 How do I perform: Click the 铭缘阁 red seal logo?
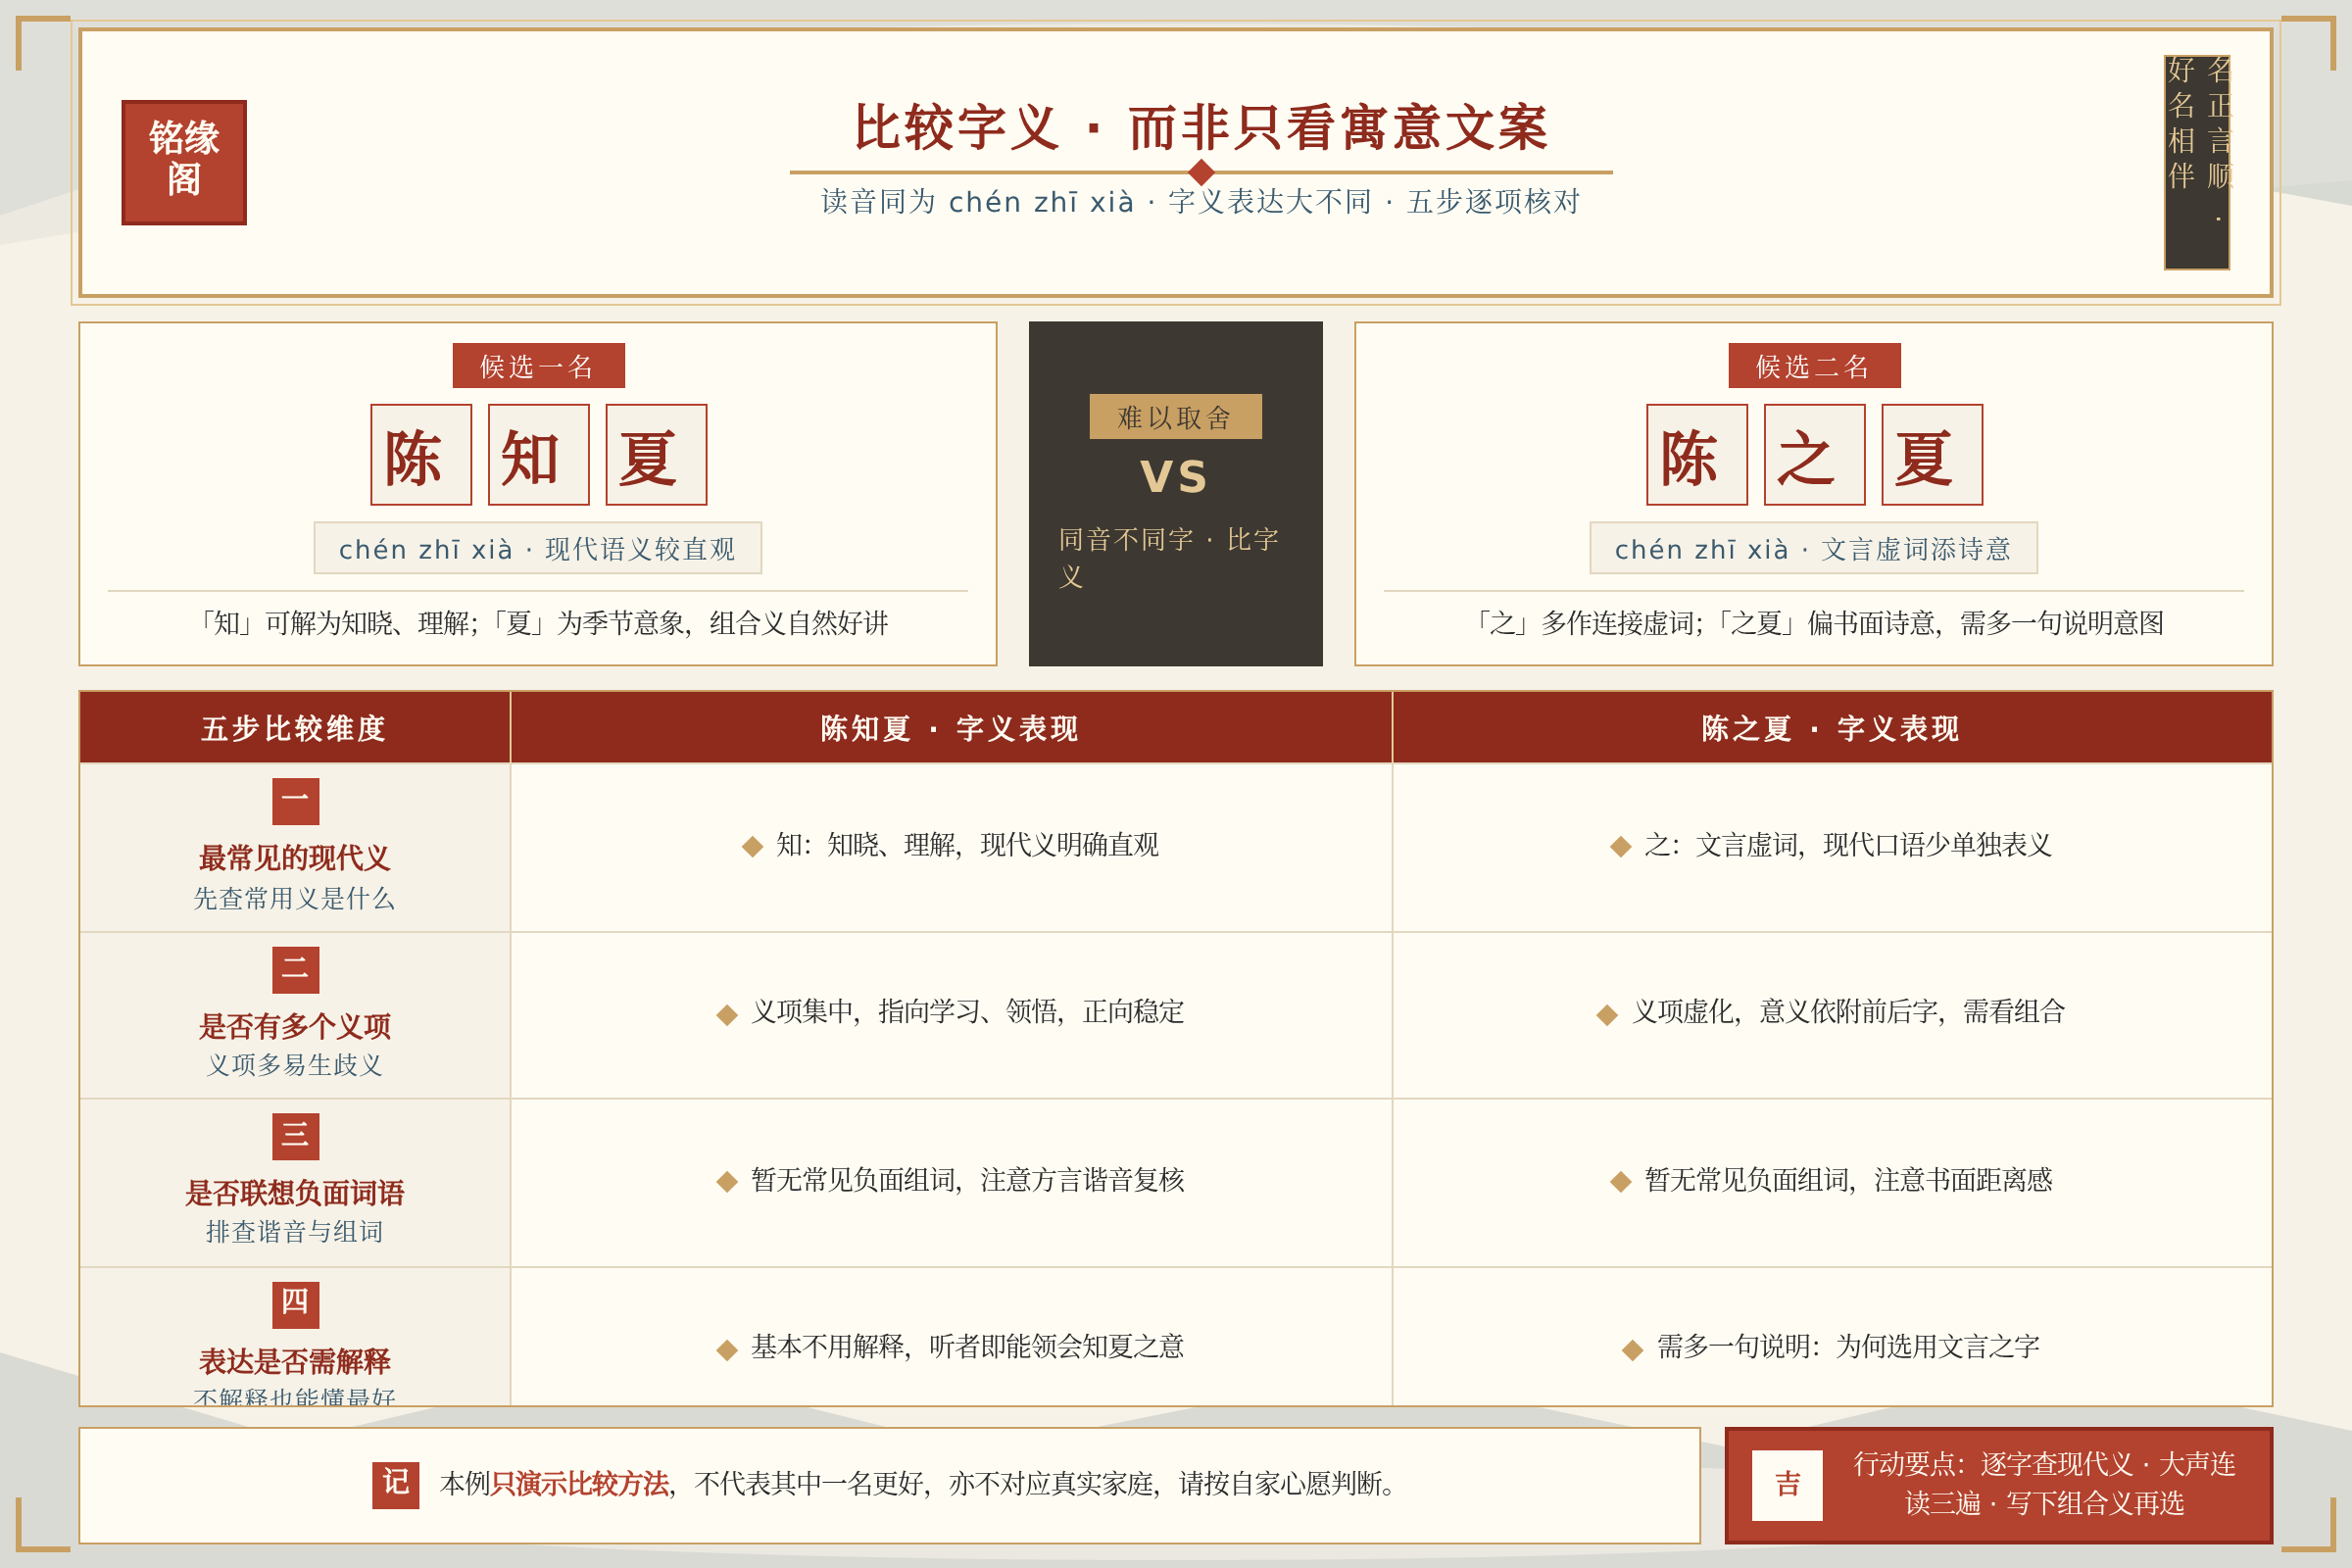pos(184,162)
